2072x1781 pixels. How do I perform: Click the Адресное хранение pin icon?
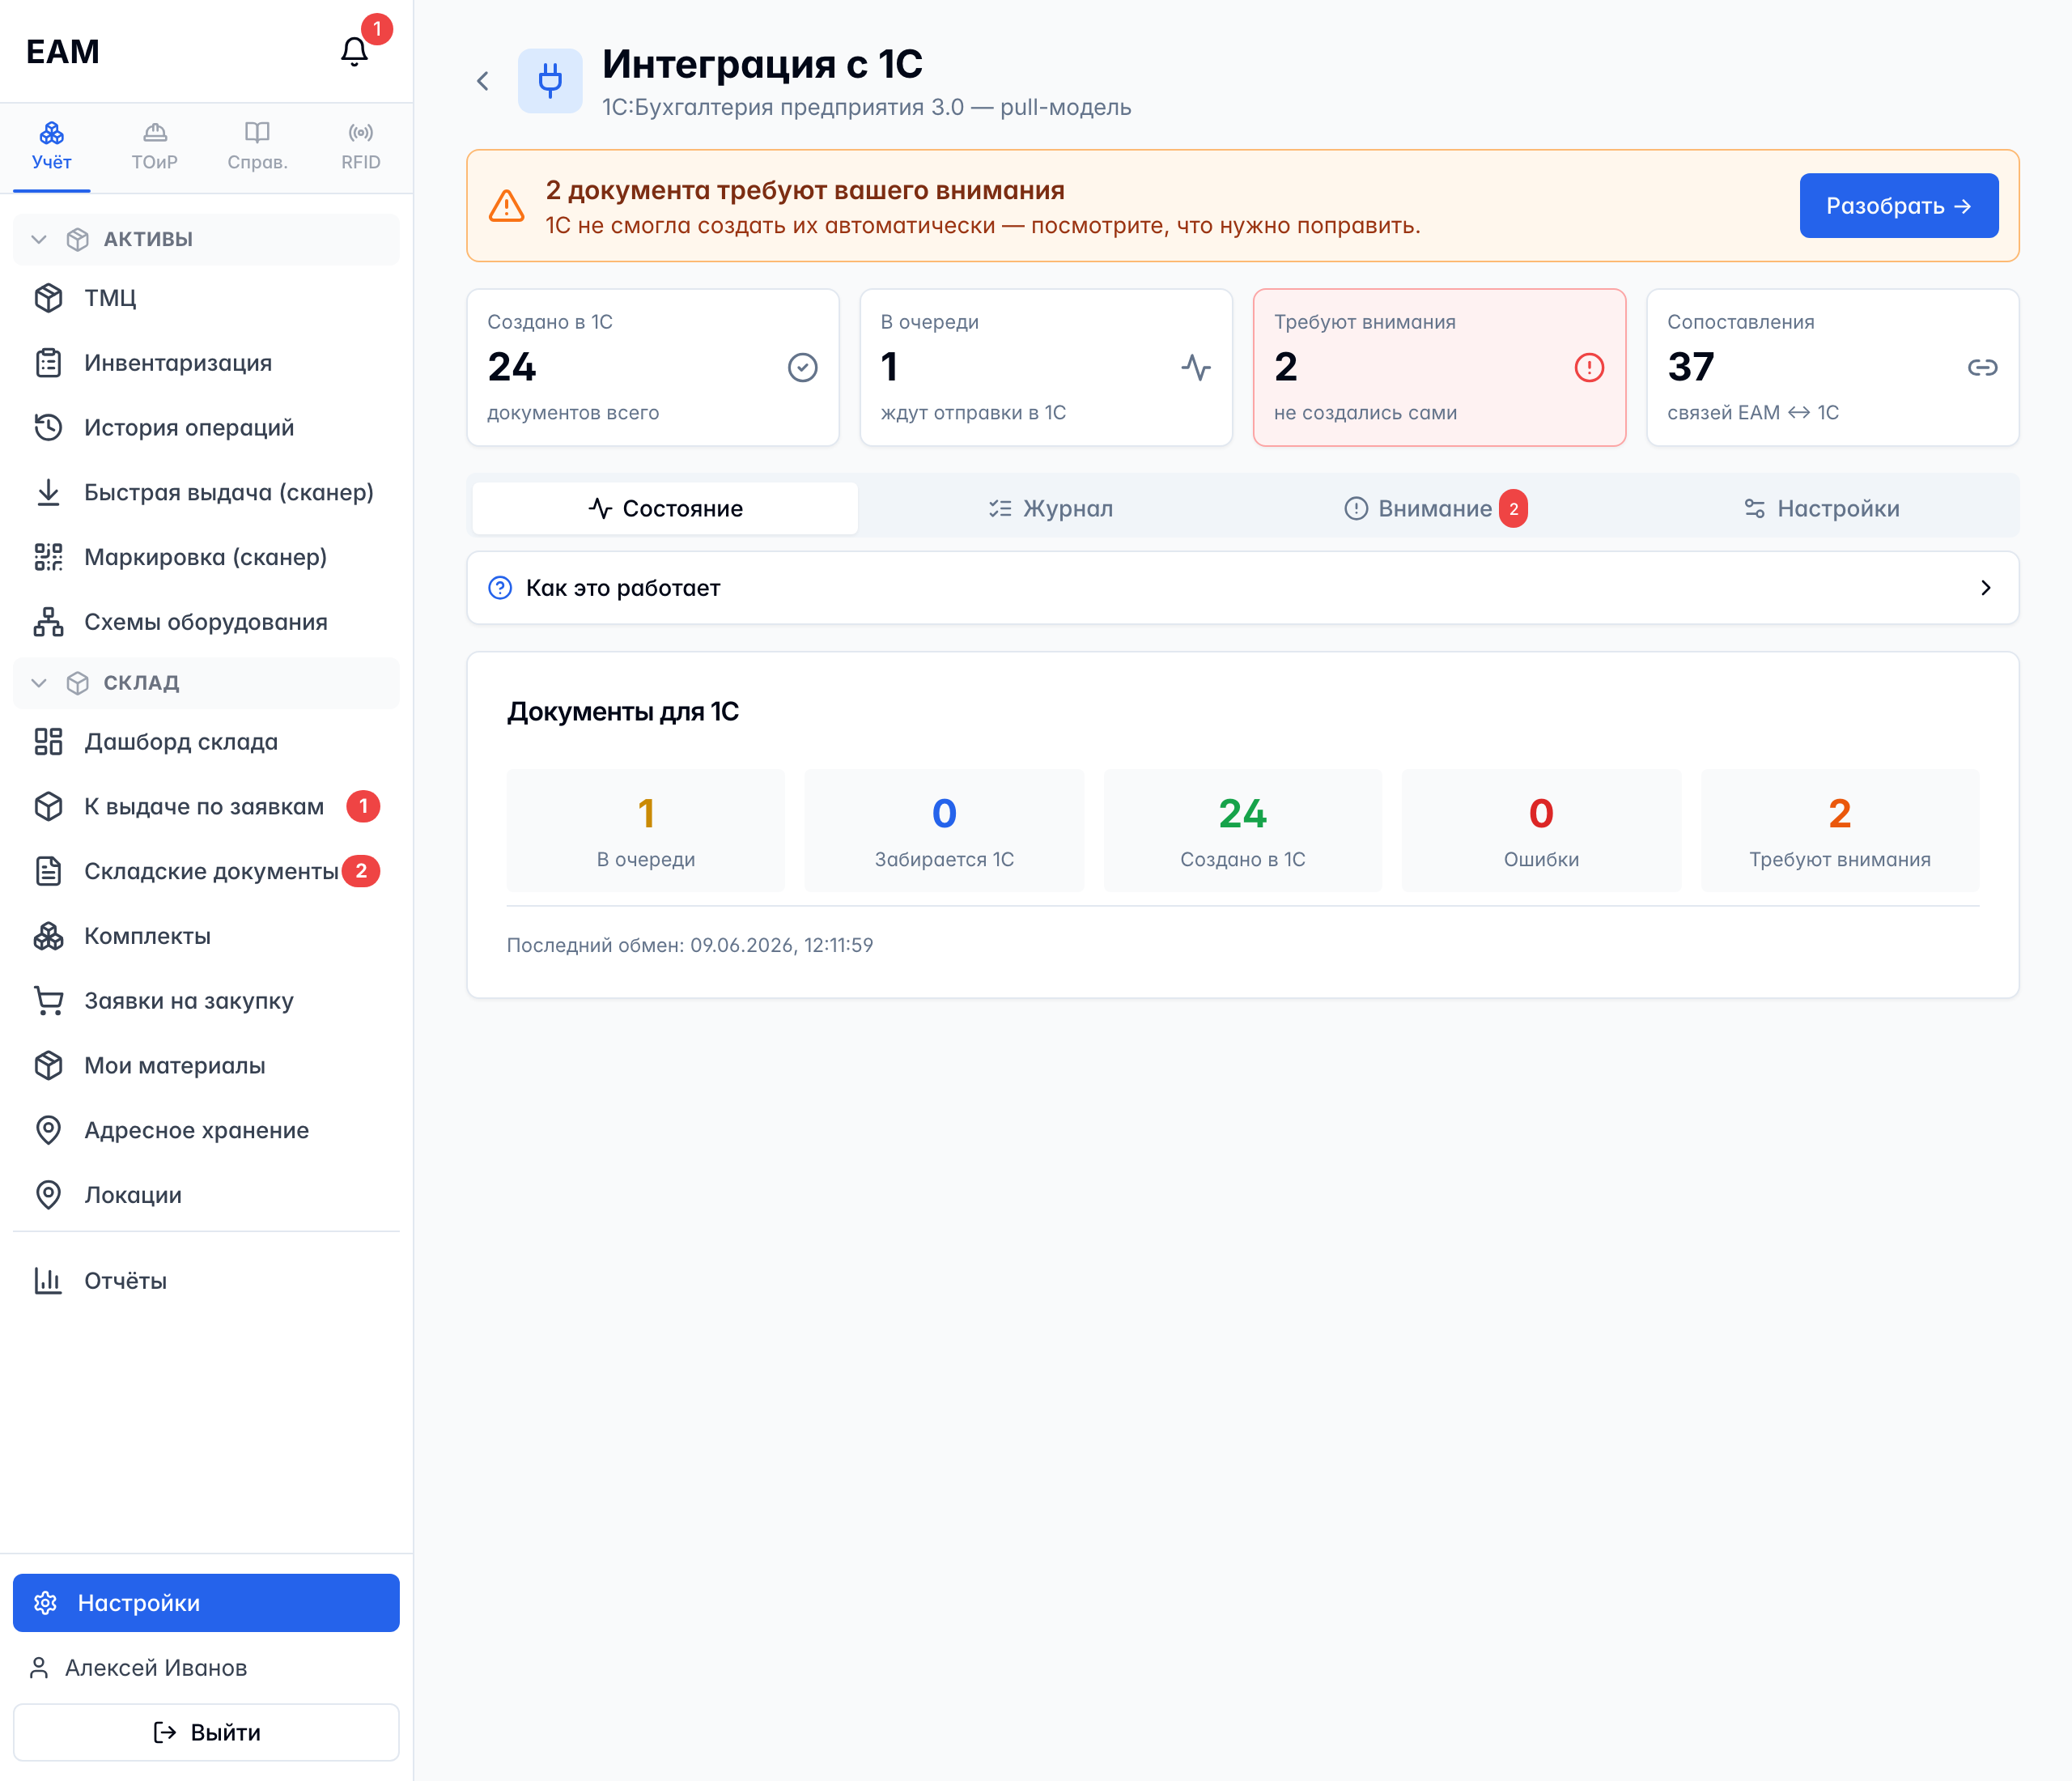coord(48,1130)
